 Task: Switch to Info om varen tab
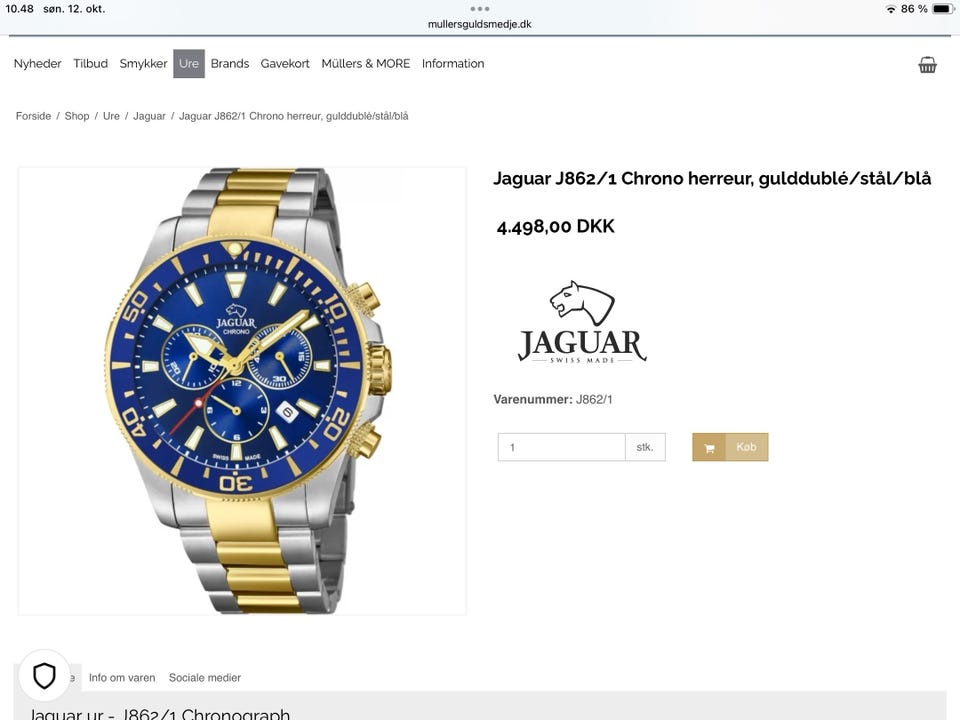(x=122, y=678)
